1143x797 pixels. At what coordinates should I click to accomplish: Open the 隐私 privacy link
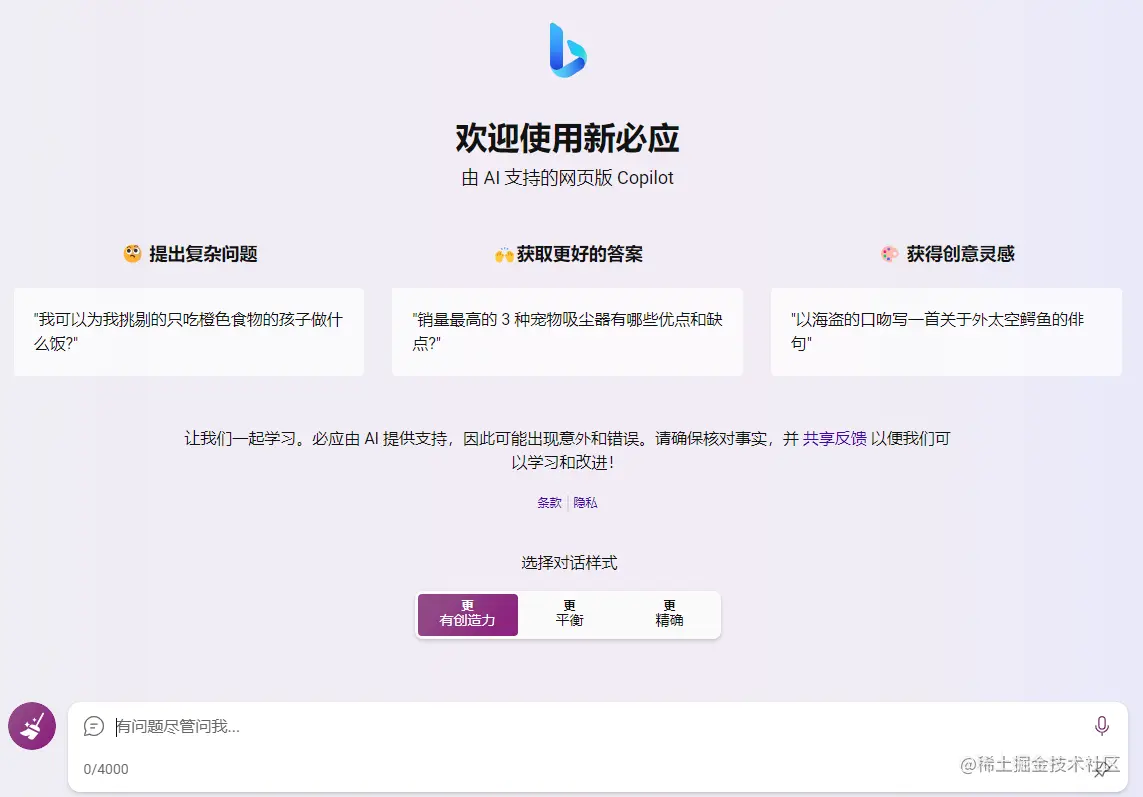[585, 502]
